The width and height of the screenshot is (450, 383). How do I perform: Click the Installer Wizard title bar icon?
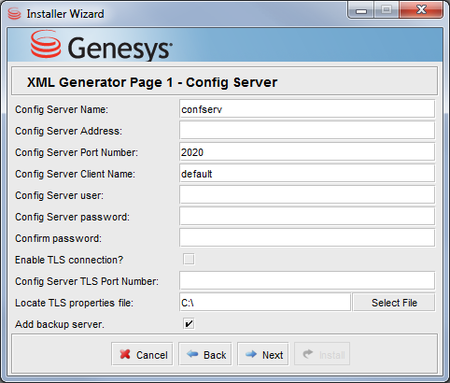pyautogui.click(x=14, y=14)
